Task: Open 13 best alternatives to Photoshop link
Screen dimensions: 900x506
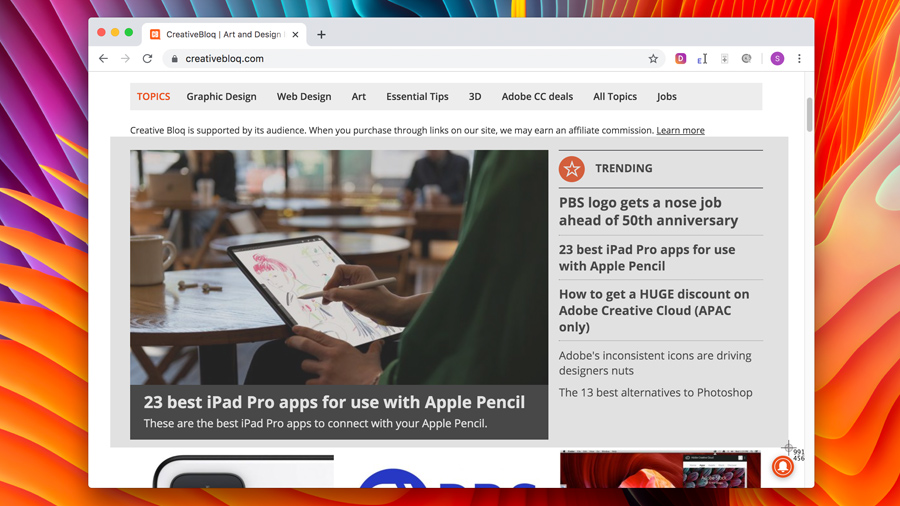Action: [655, 392]
